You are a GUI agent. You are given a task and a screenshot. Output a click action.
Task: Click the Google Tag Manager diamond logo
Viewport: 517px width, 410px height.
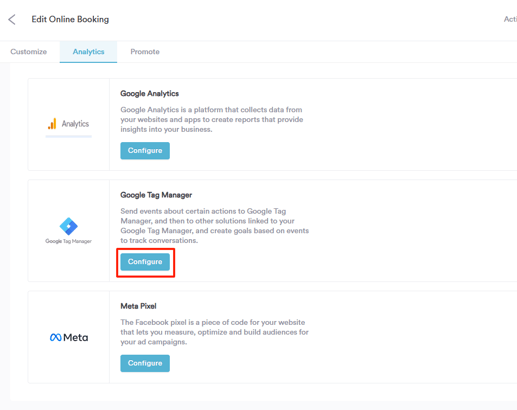coord(68,226)
